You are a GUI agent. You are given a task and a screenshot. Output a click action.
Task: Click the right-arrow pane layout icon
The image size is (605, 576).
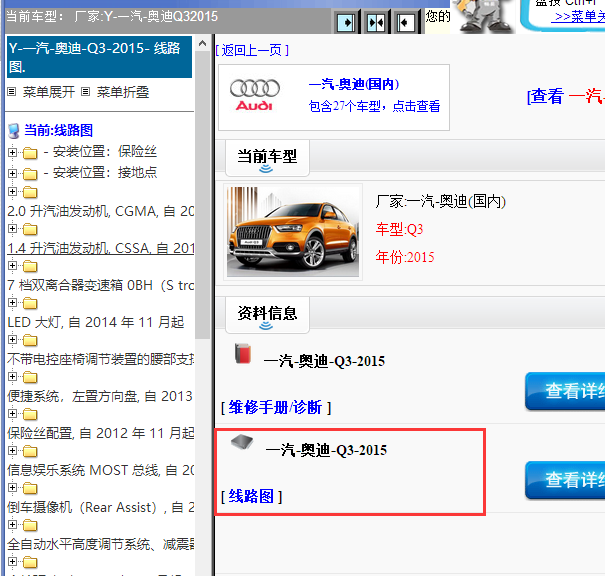(346, 22)
